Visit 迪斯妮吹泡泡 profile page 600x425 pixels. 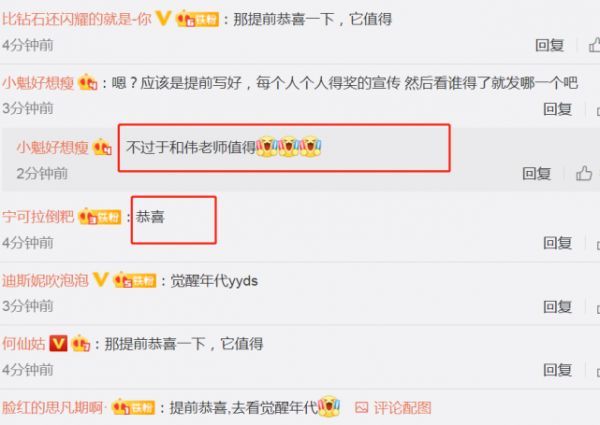(x=46, y=280)
